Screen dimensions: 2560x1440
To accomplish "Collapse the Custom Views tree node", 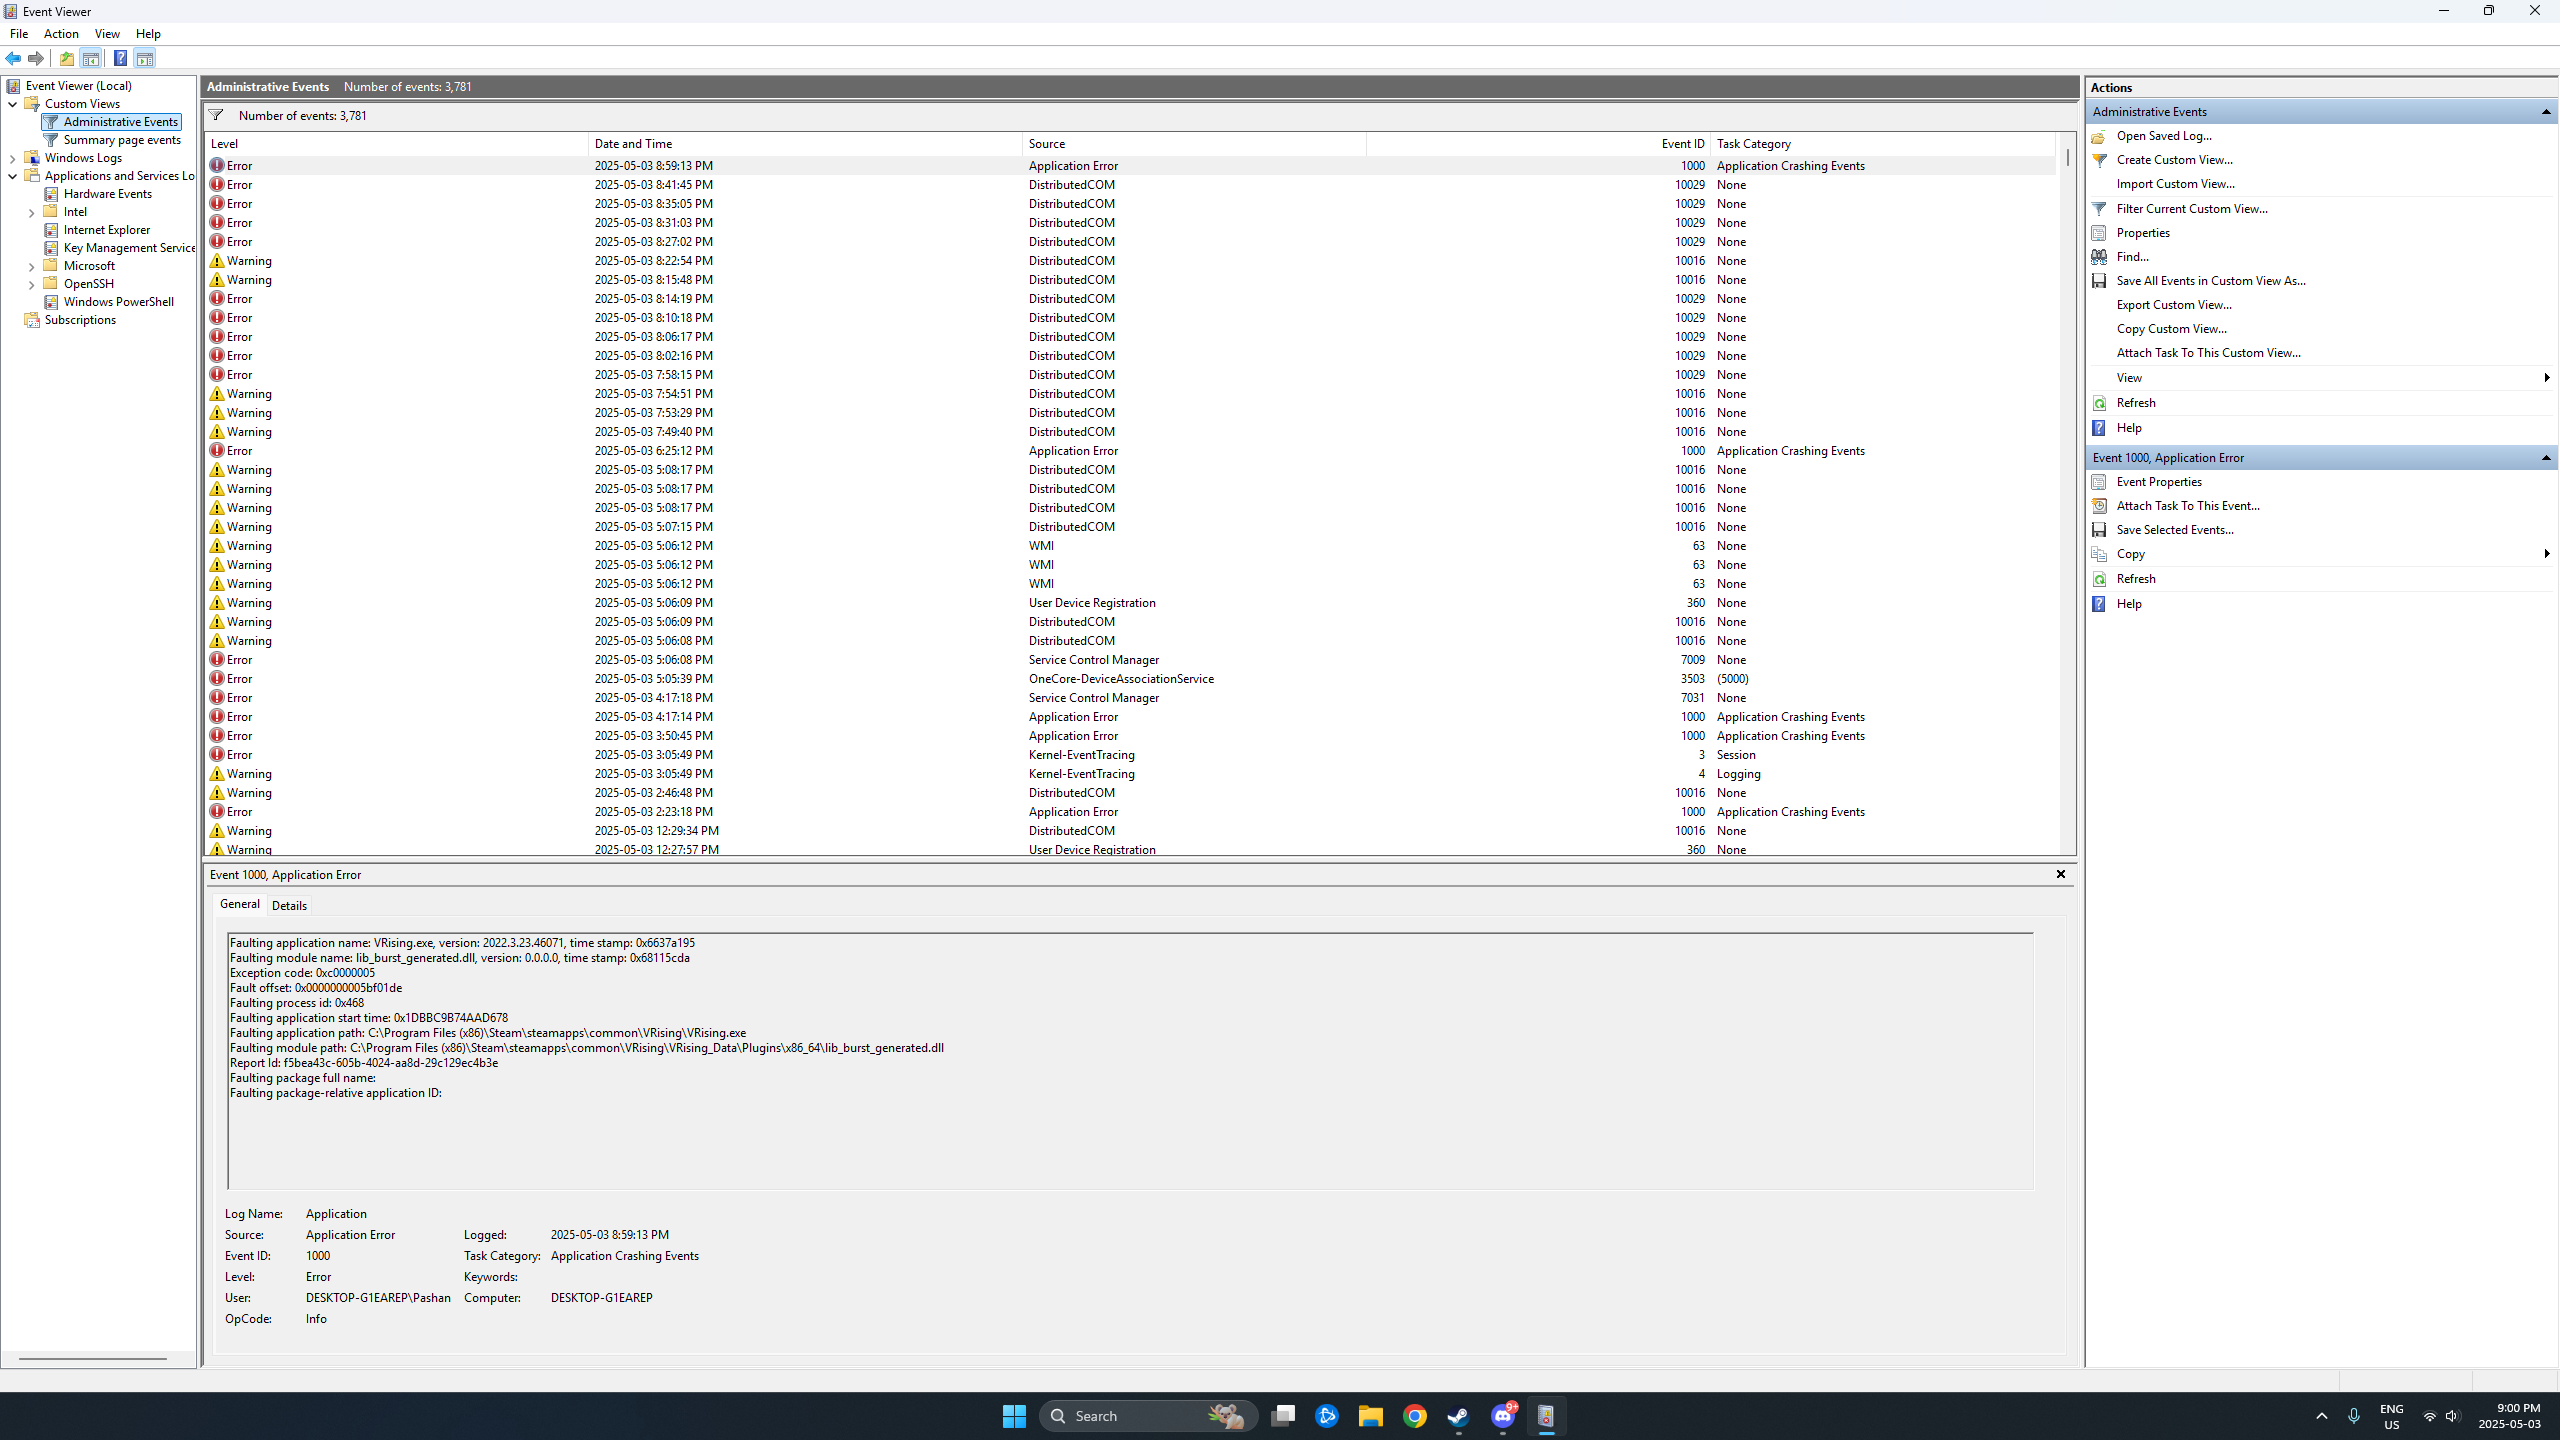I will [13, 104].
